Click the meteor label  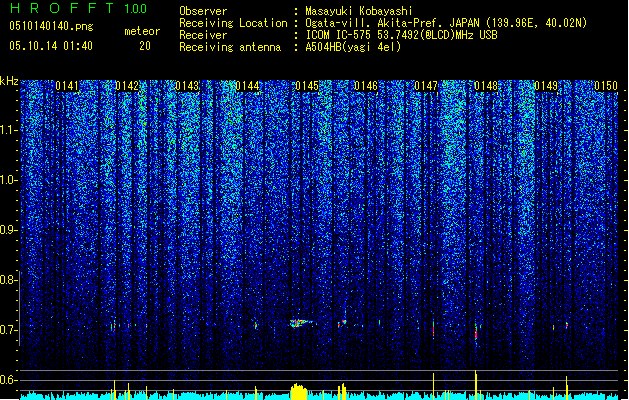(142, 31)
